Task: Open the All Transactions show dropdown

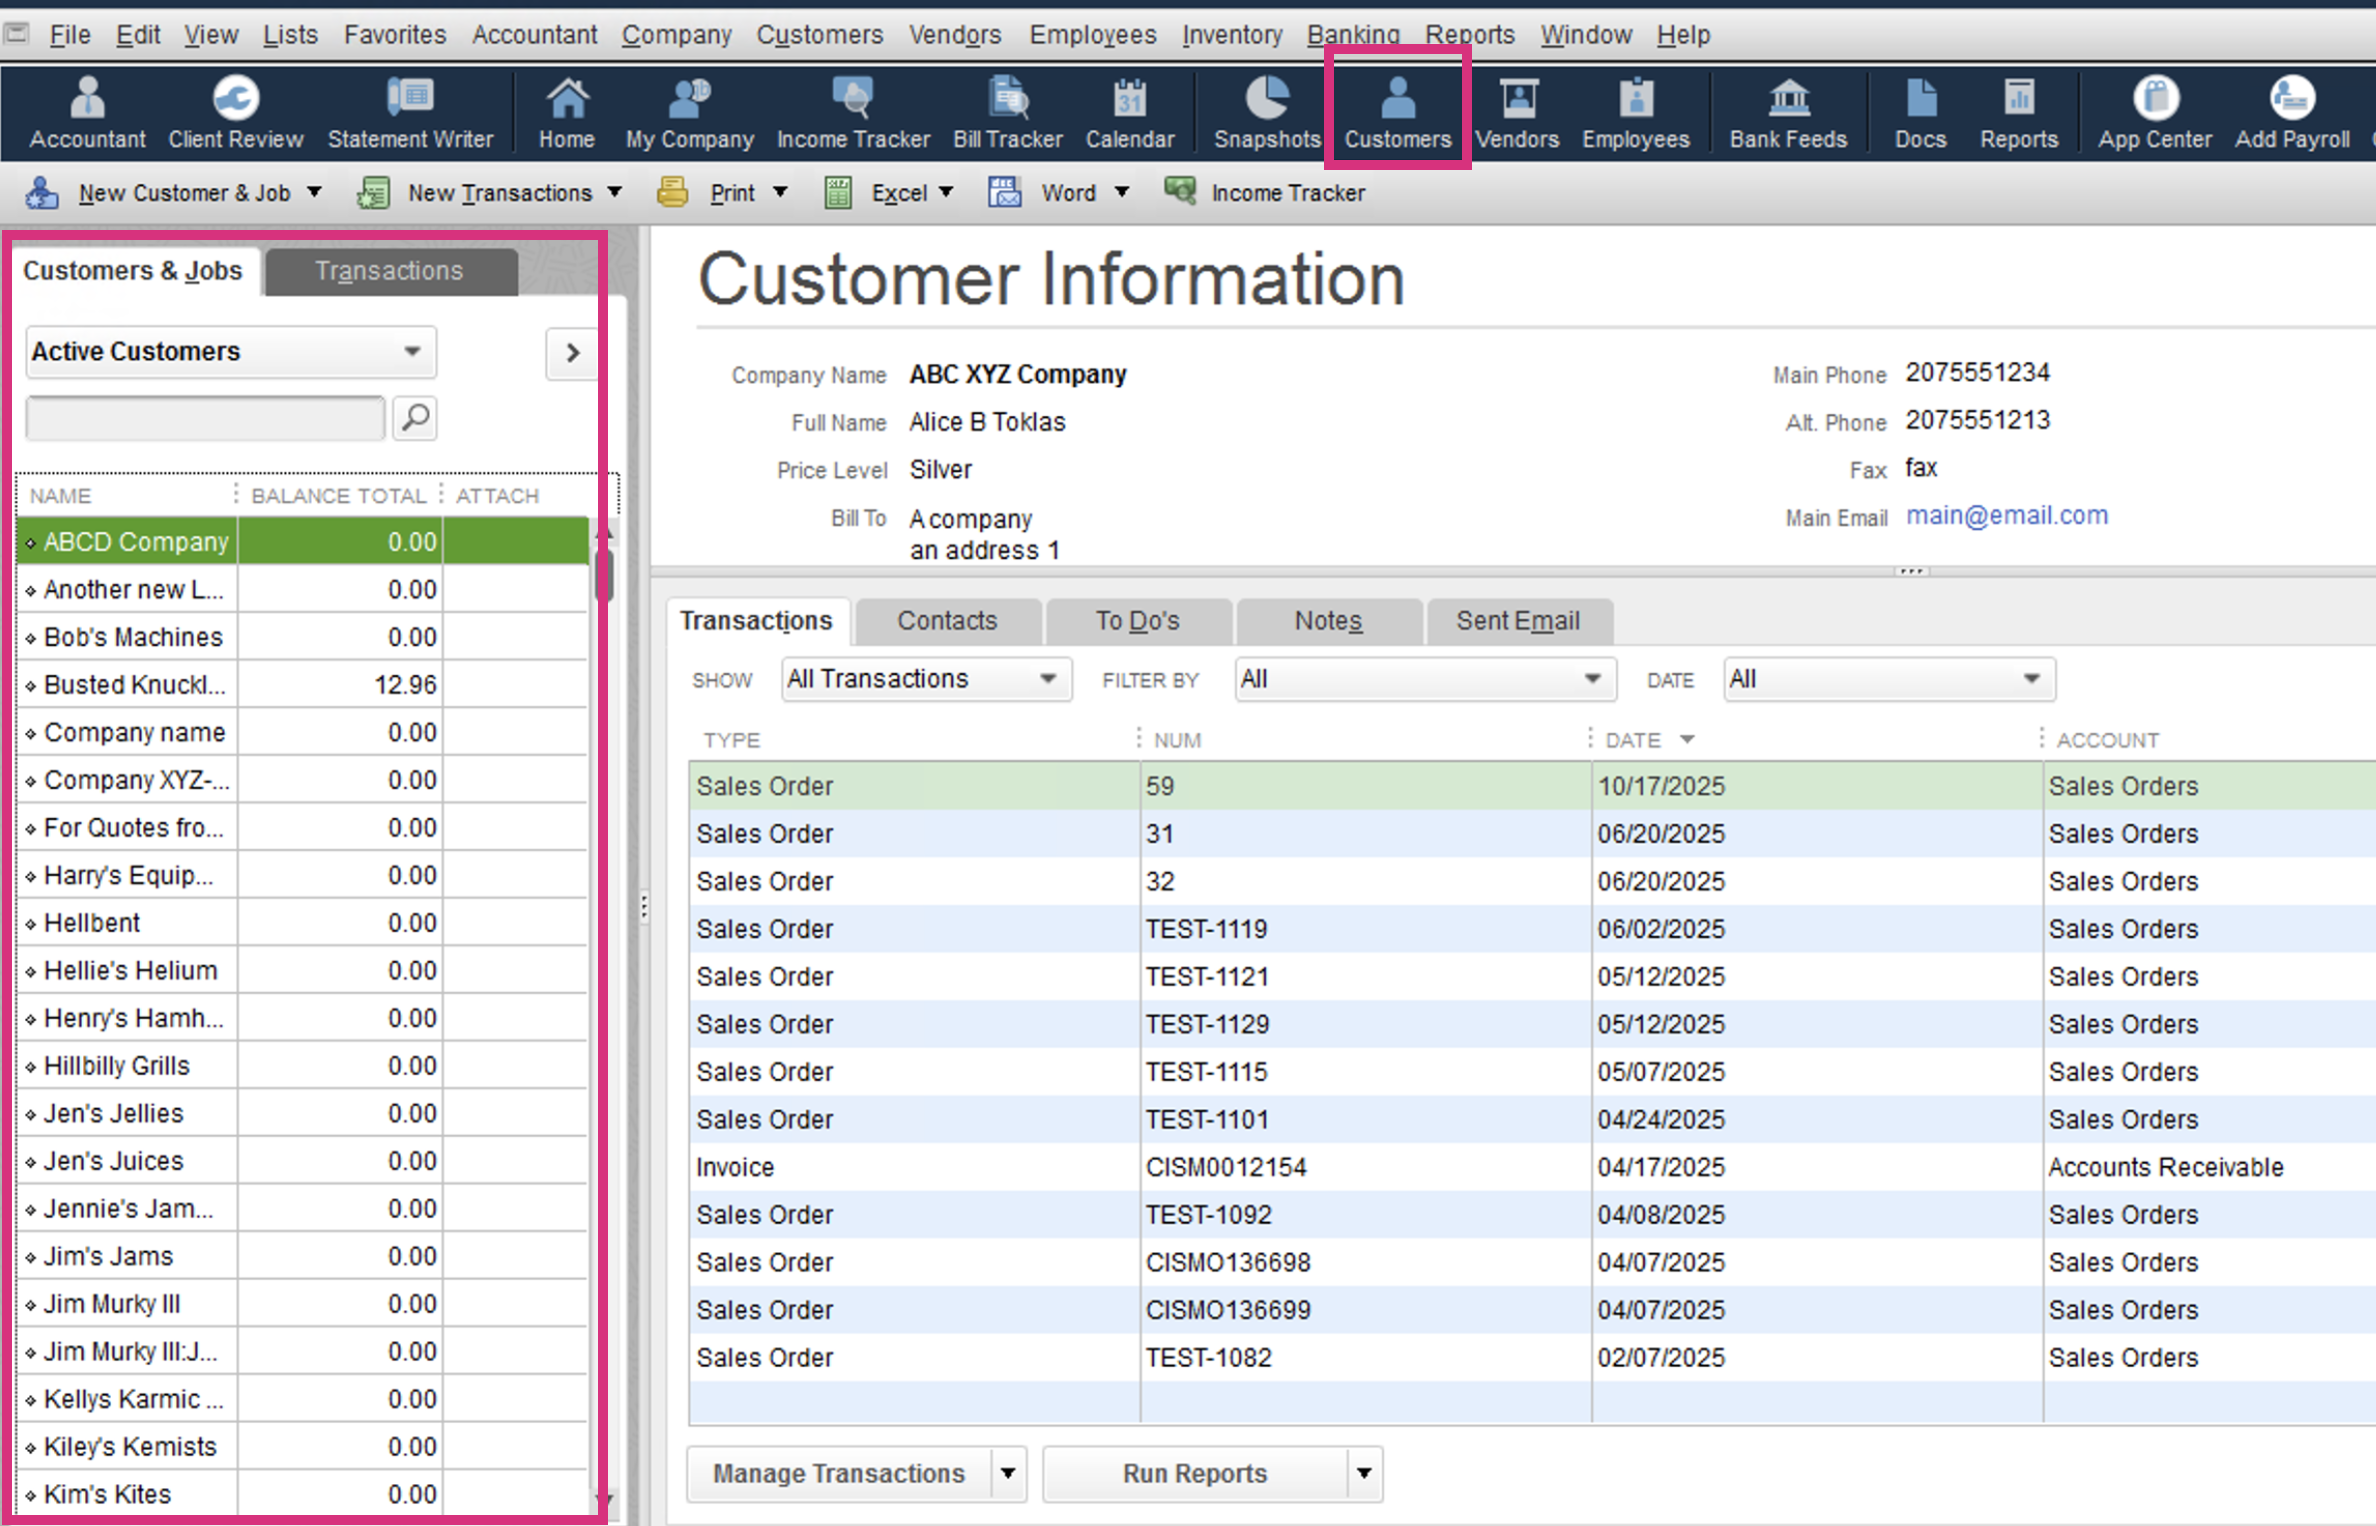Action: pyautogui.click(x=925, y=680)
